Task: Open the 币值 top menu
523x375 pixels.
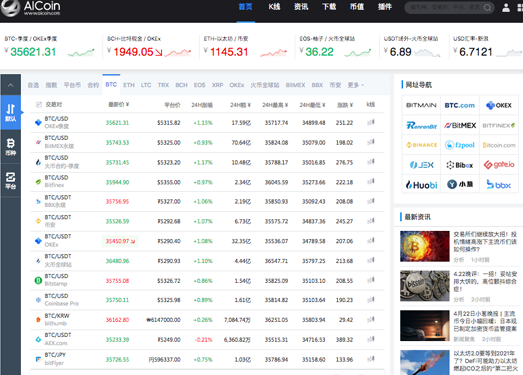Action: tap(357, 7)
